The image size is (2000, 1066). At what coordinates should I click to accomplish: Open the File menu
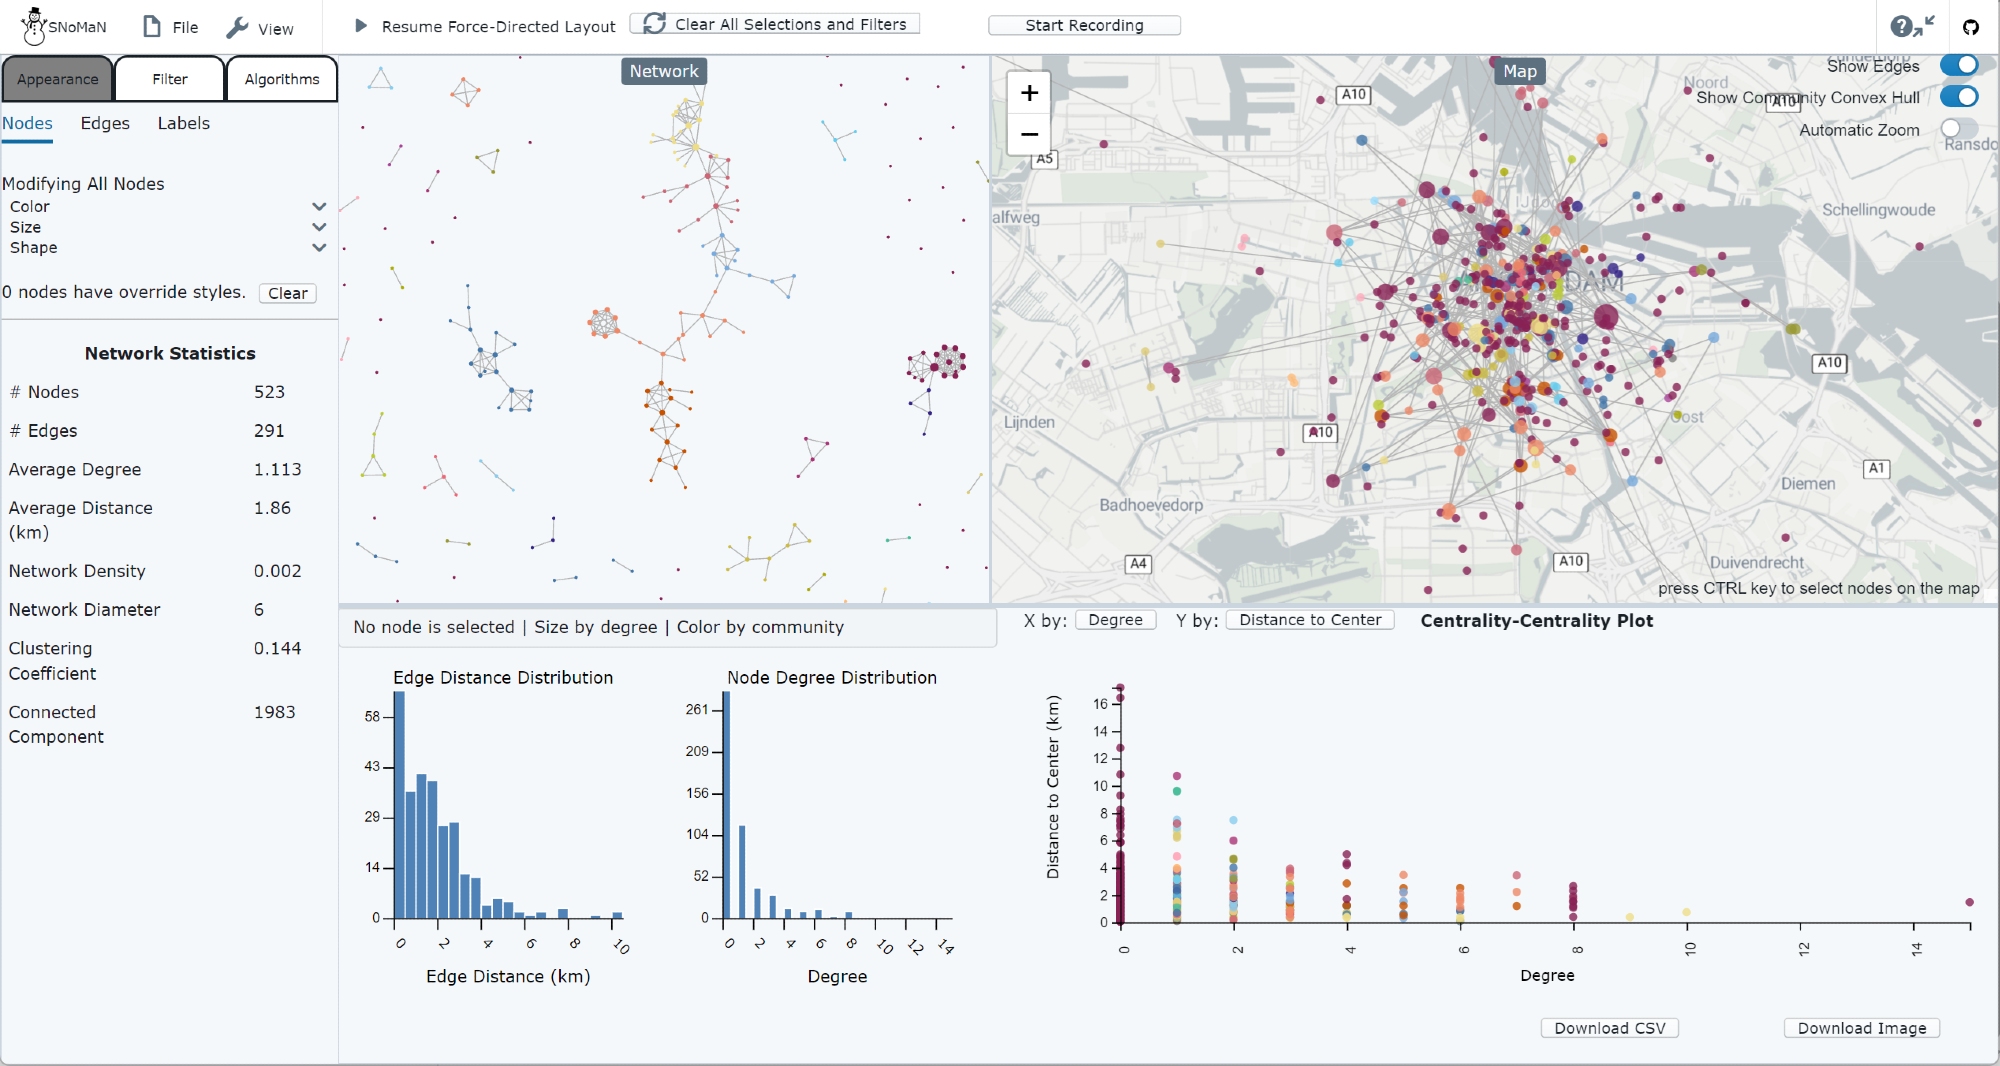170,27
